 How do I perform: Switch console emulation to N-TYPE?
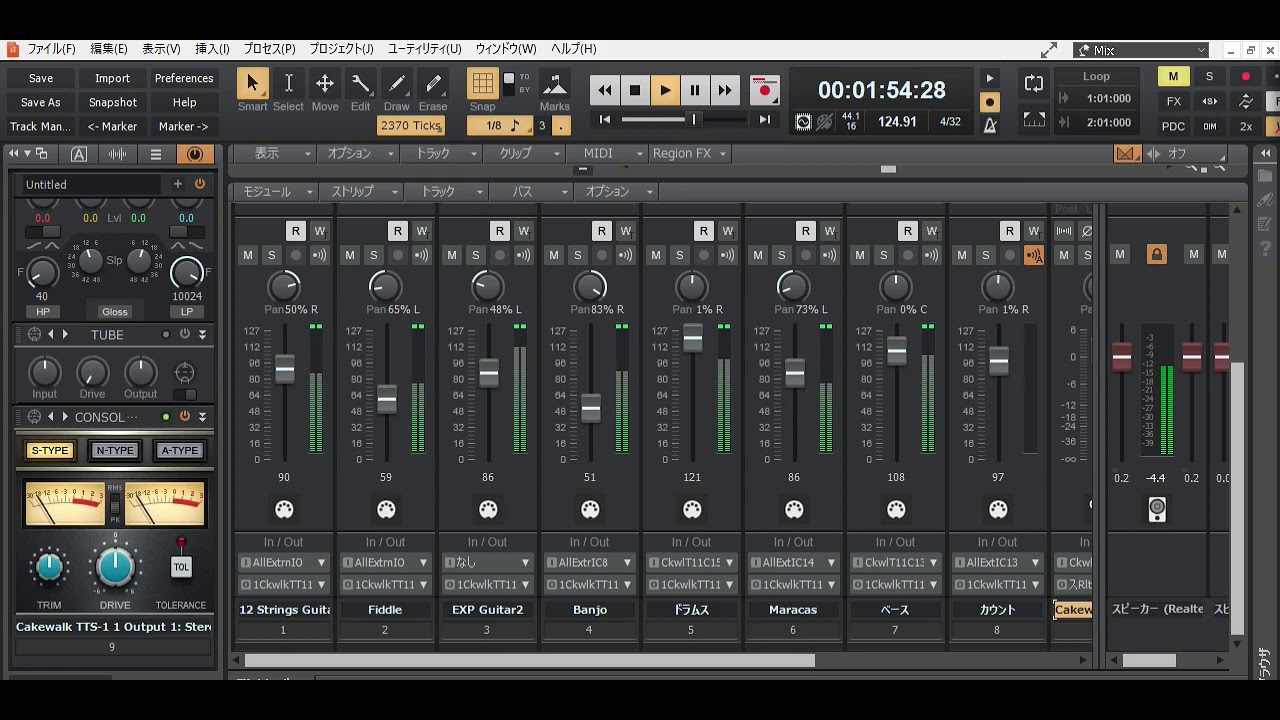(115, 450)
